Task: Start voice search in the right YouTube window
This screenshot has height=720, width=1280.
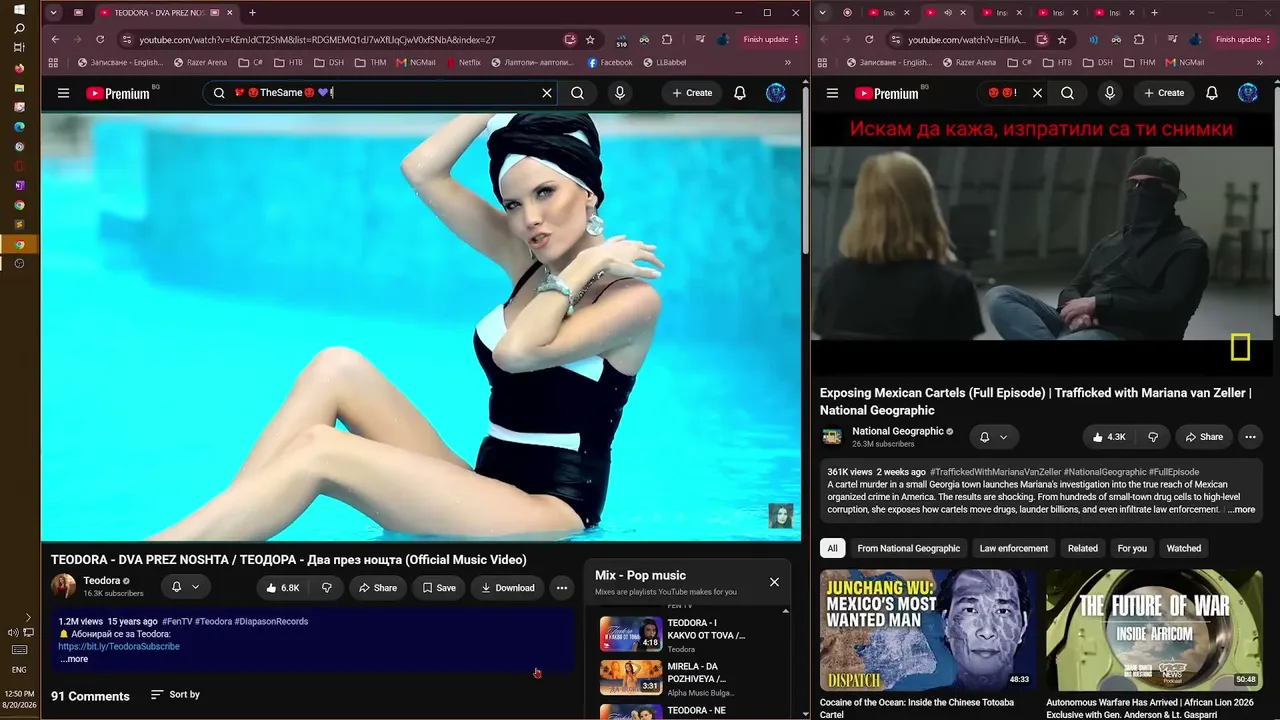Action: pos(1110,93)
